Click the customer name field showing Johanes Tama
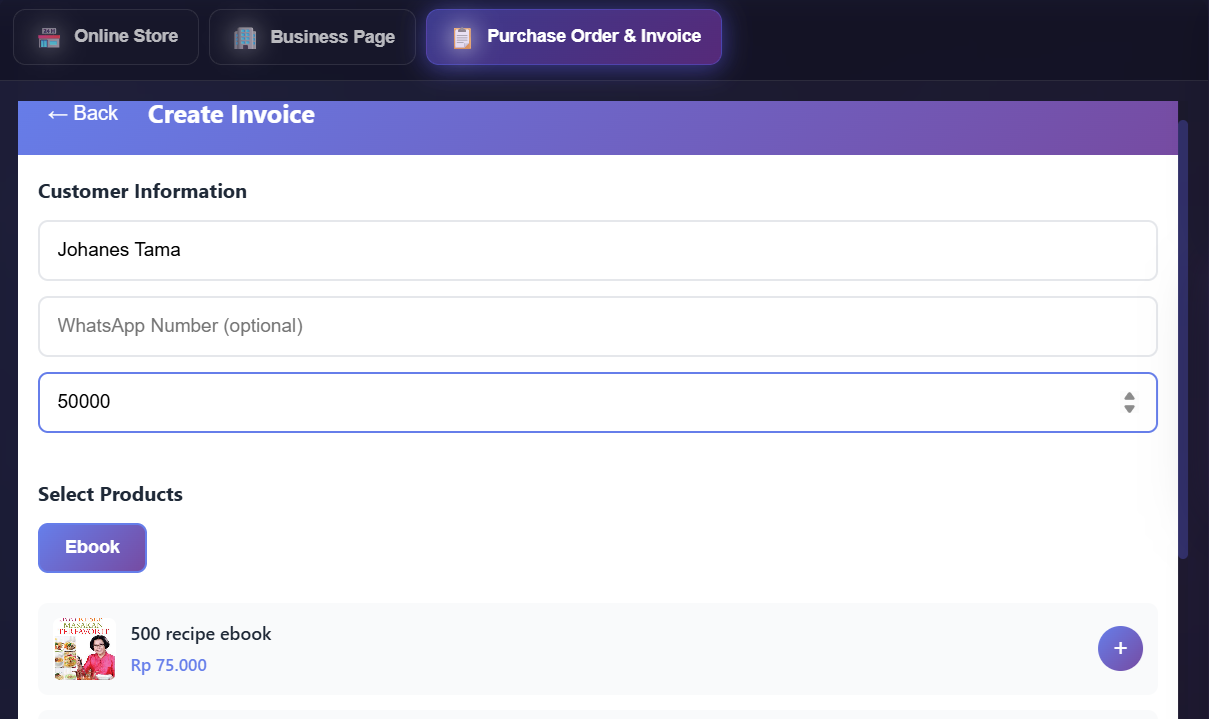 pos(597,250)
